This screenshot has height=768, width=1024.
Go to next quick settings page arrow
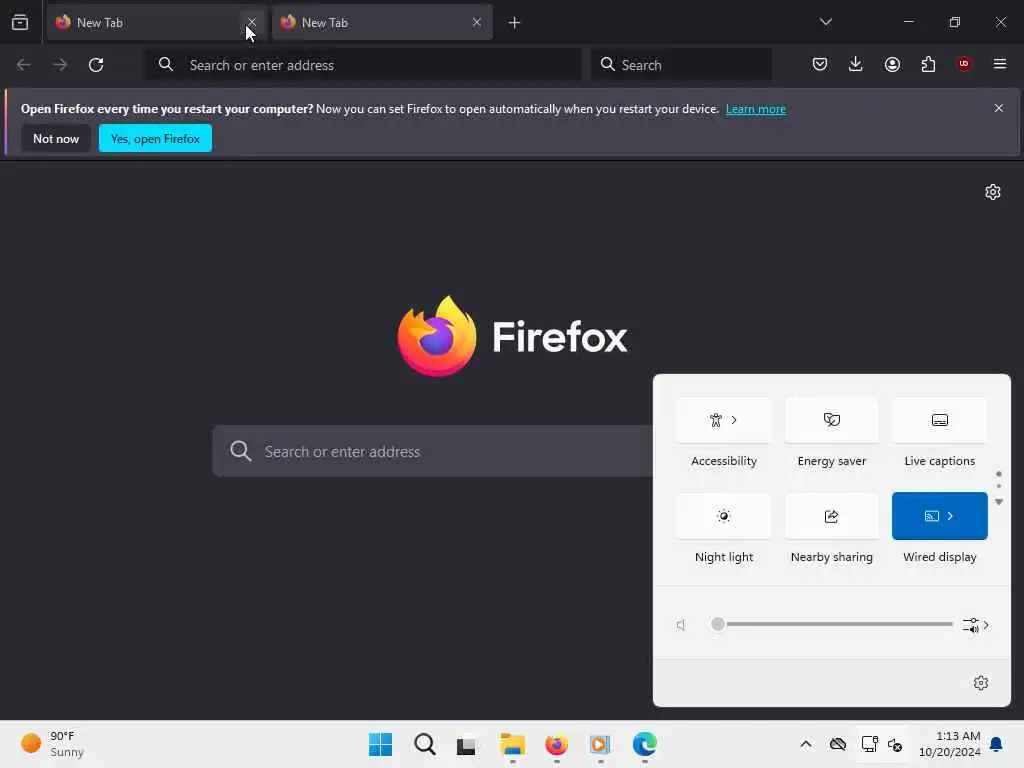click(999, 502)
